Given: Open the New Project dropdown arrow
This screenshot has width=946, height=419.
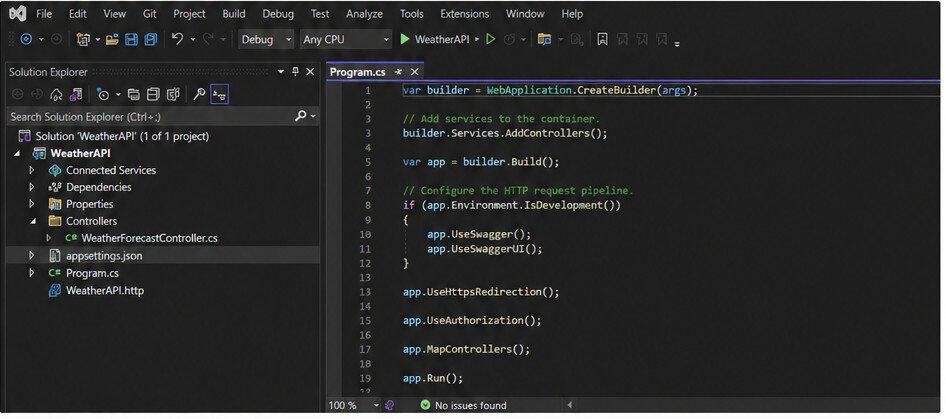Looking at the screenshot, I should point(98,39).
